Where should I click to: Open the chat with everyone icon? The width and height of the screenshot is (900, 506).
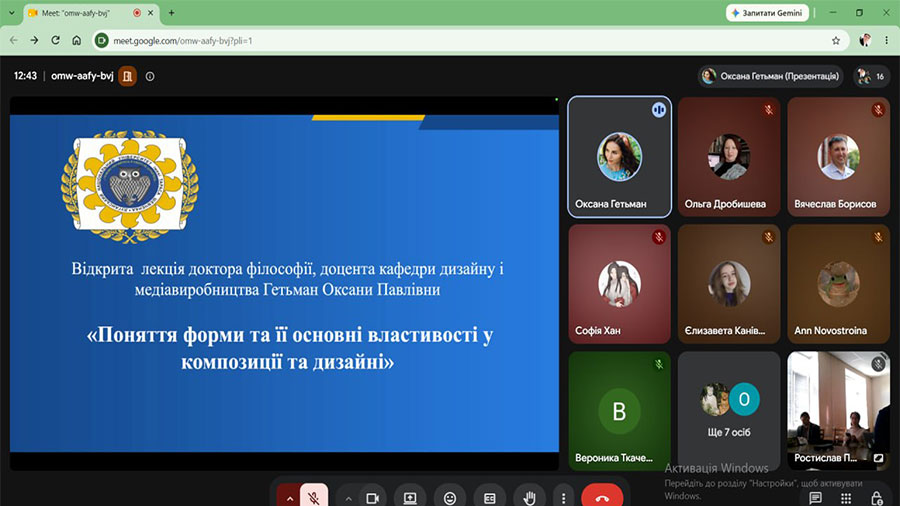point(815,497)
